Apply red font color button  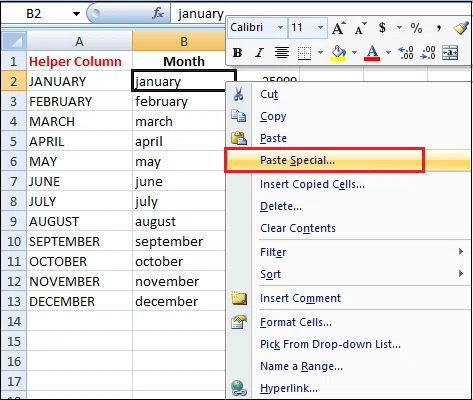pyautogui.click(x=372, y=53)
